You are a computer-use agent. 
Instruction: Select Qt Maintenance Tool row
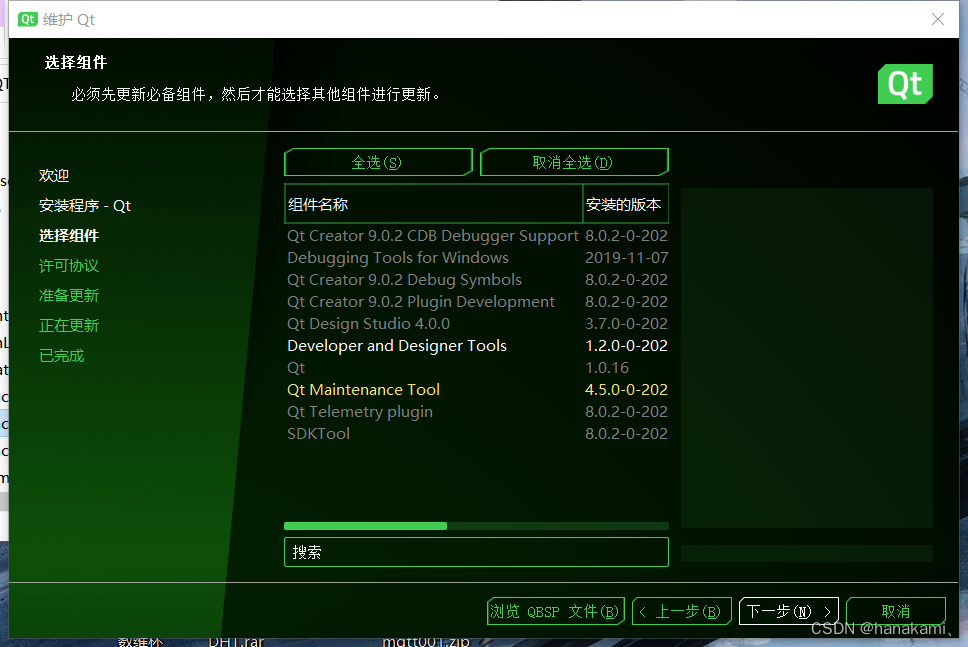pyautogui.click(x=476, y=390)
